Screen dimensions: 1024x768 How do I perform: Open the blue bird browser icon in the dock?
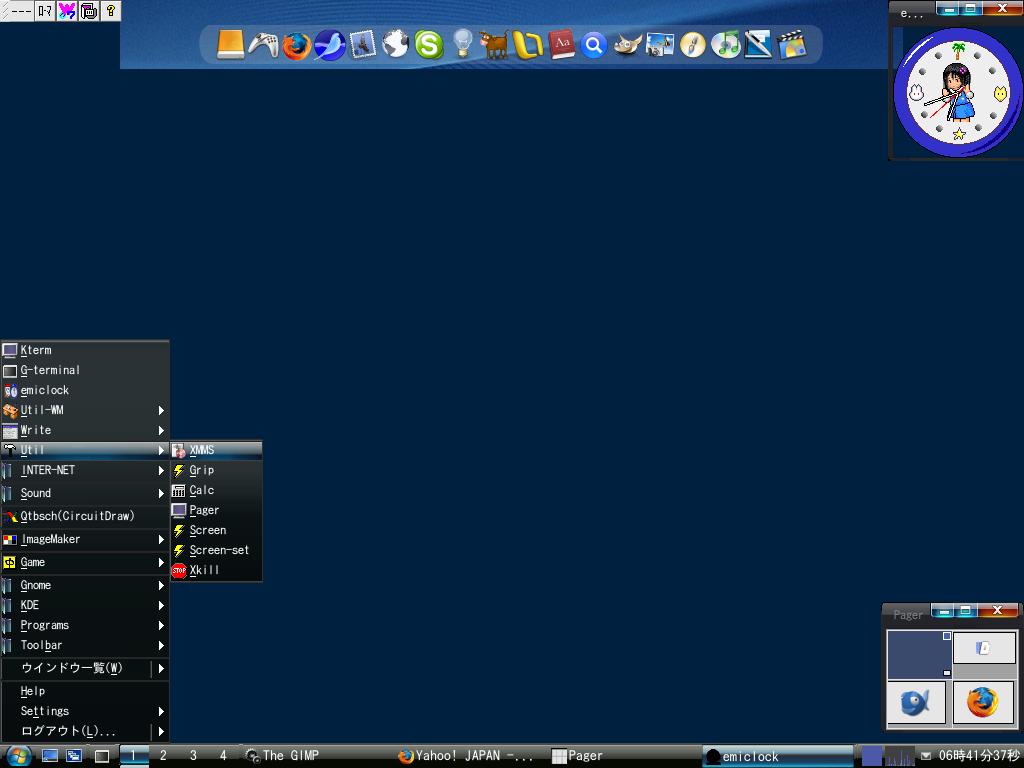(328, 44)
